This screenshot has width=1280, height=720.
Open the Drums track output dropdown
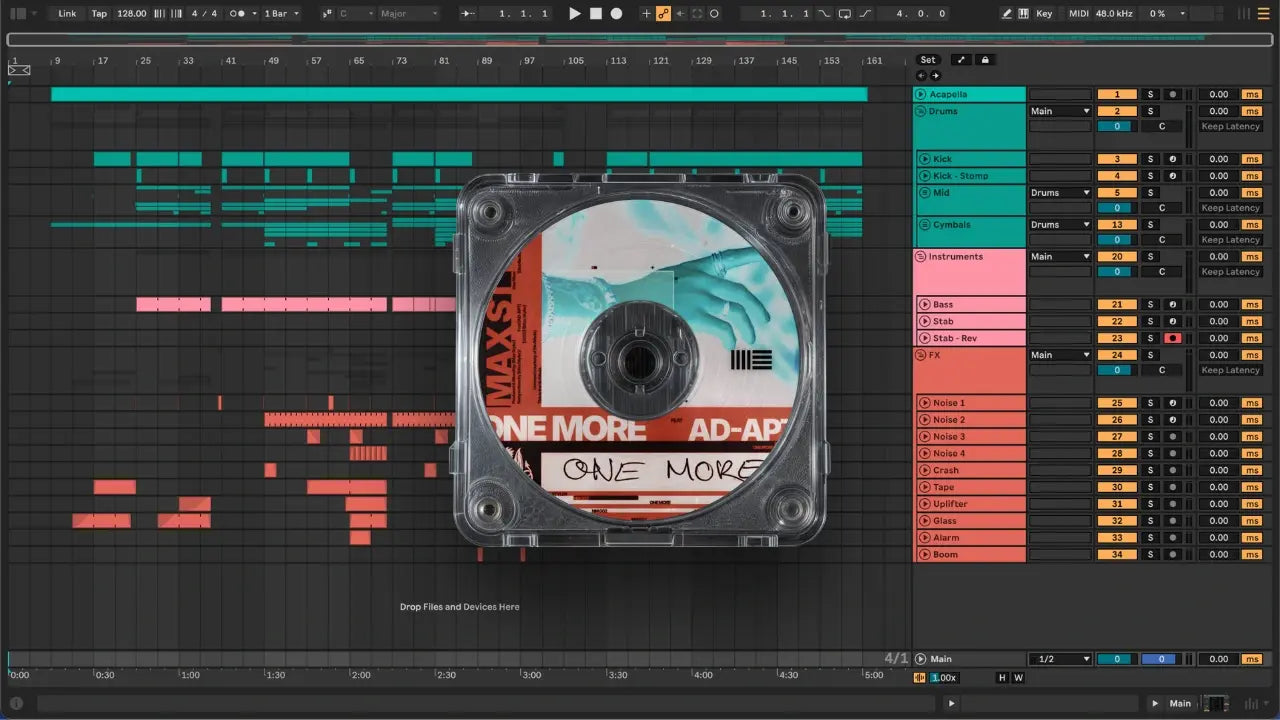coord(1059,111)
